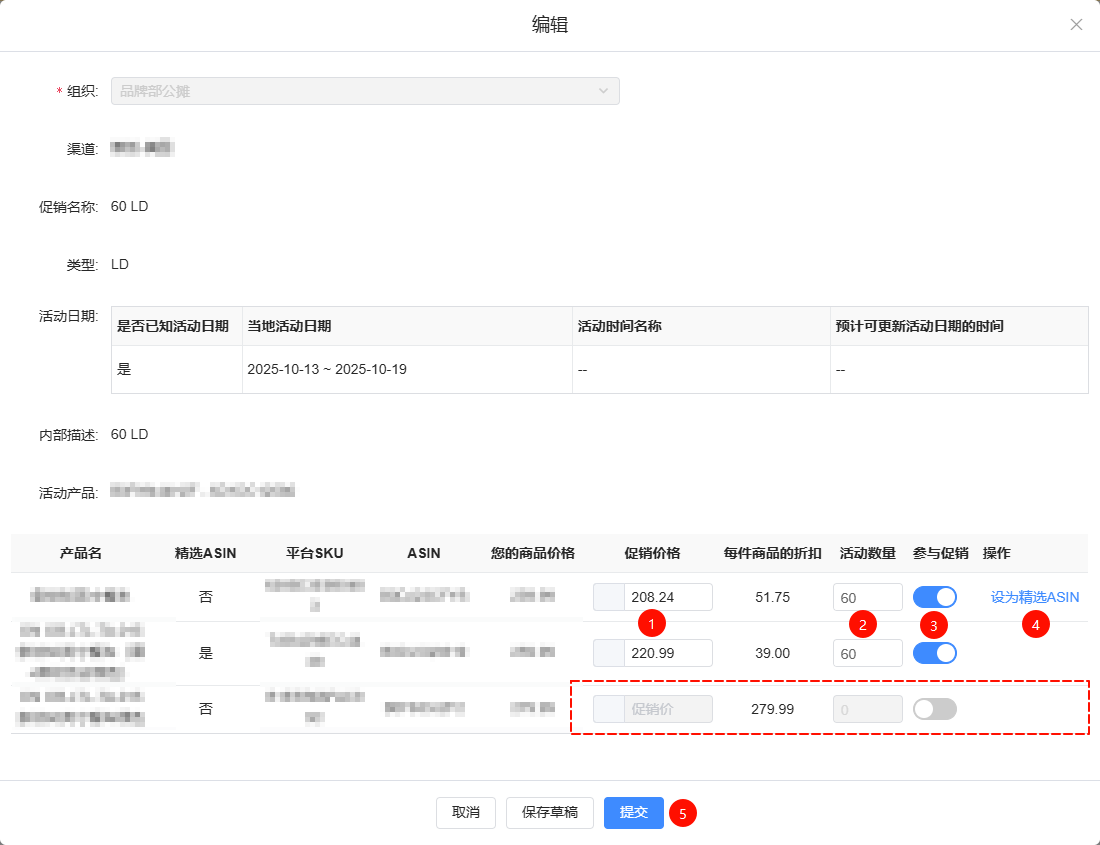
Task: Click the 活动数量 field in the first row
Action: point(867,597)
